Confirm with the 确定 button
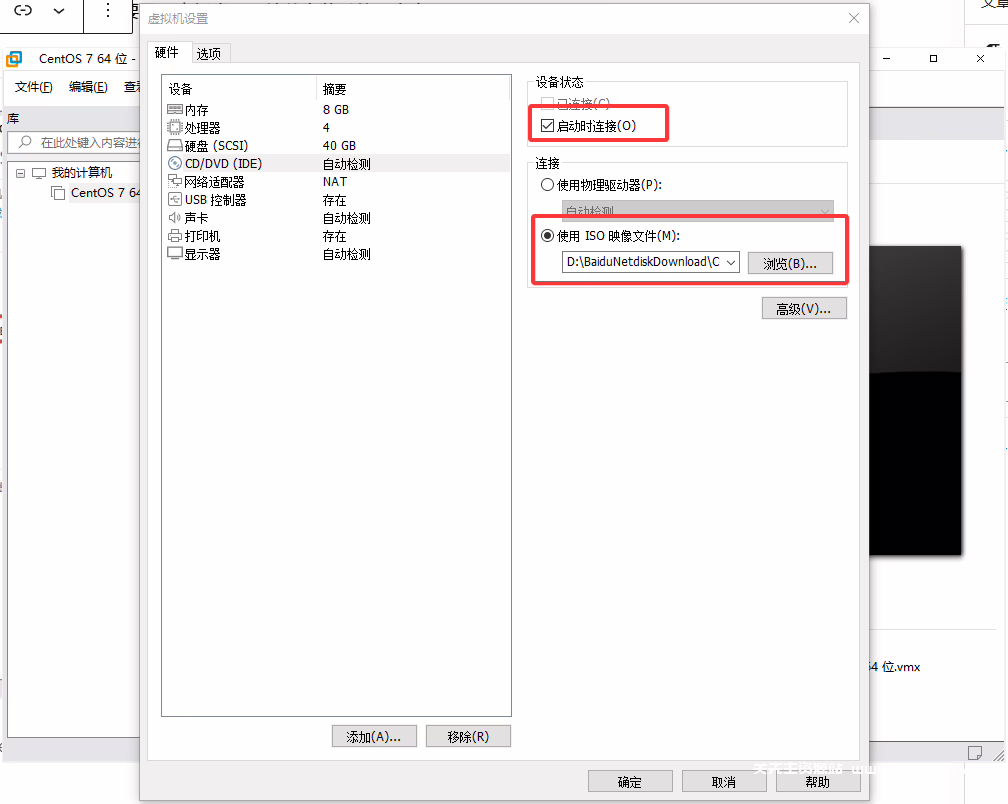Viewport: 1008px width, 804px height. [x=630, y=782]
